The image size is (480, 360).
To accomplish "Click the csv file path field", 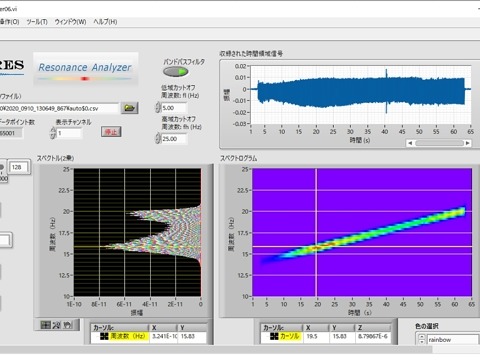I will tap(59, 108).
